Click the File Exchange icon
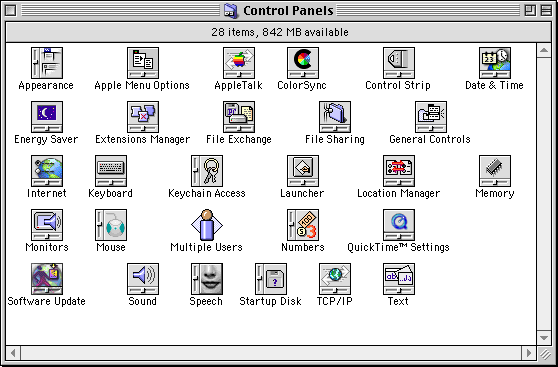 click(x=239, y=117)
